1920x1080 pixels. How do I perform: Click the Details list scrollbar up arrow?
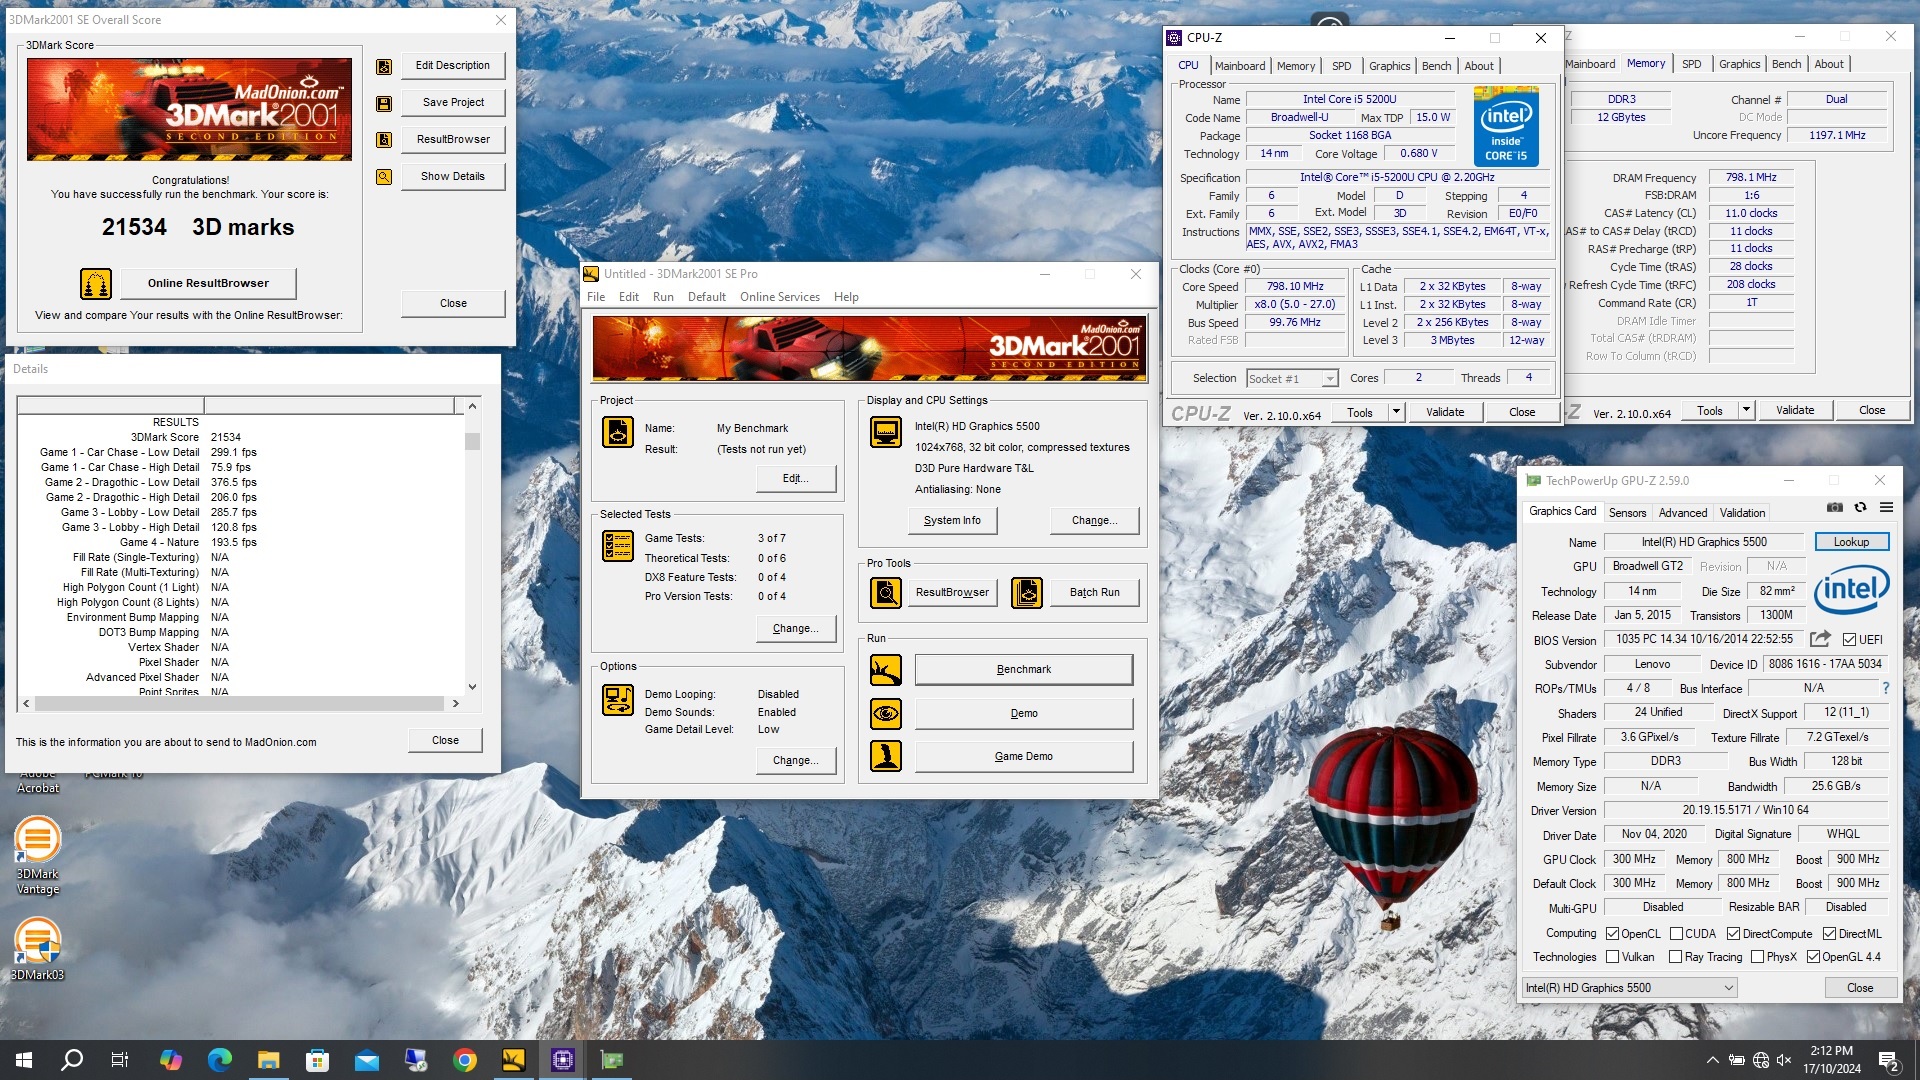[472, 406]
